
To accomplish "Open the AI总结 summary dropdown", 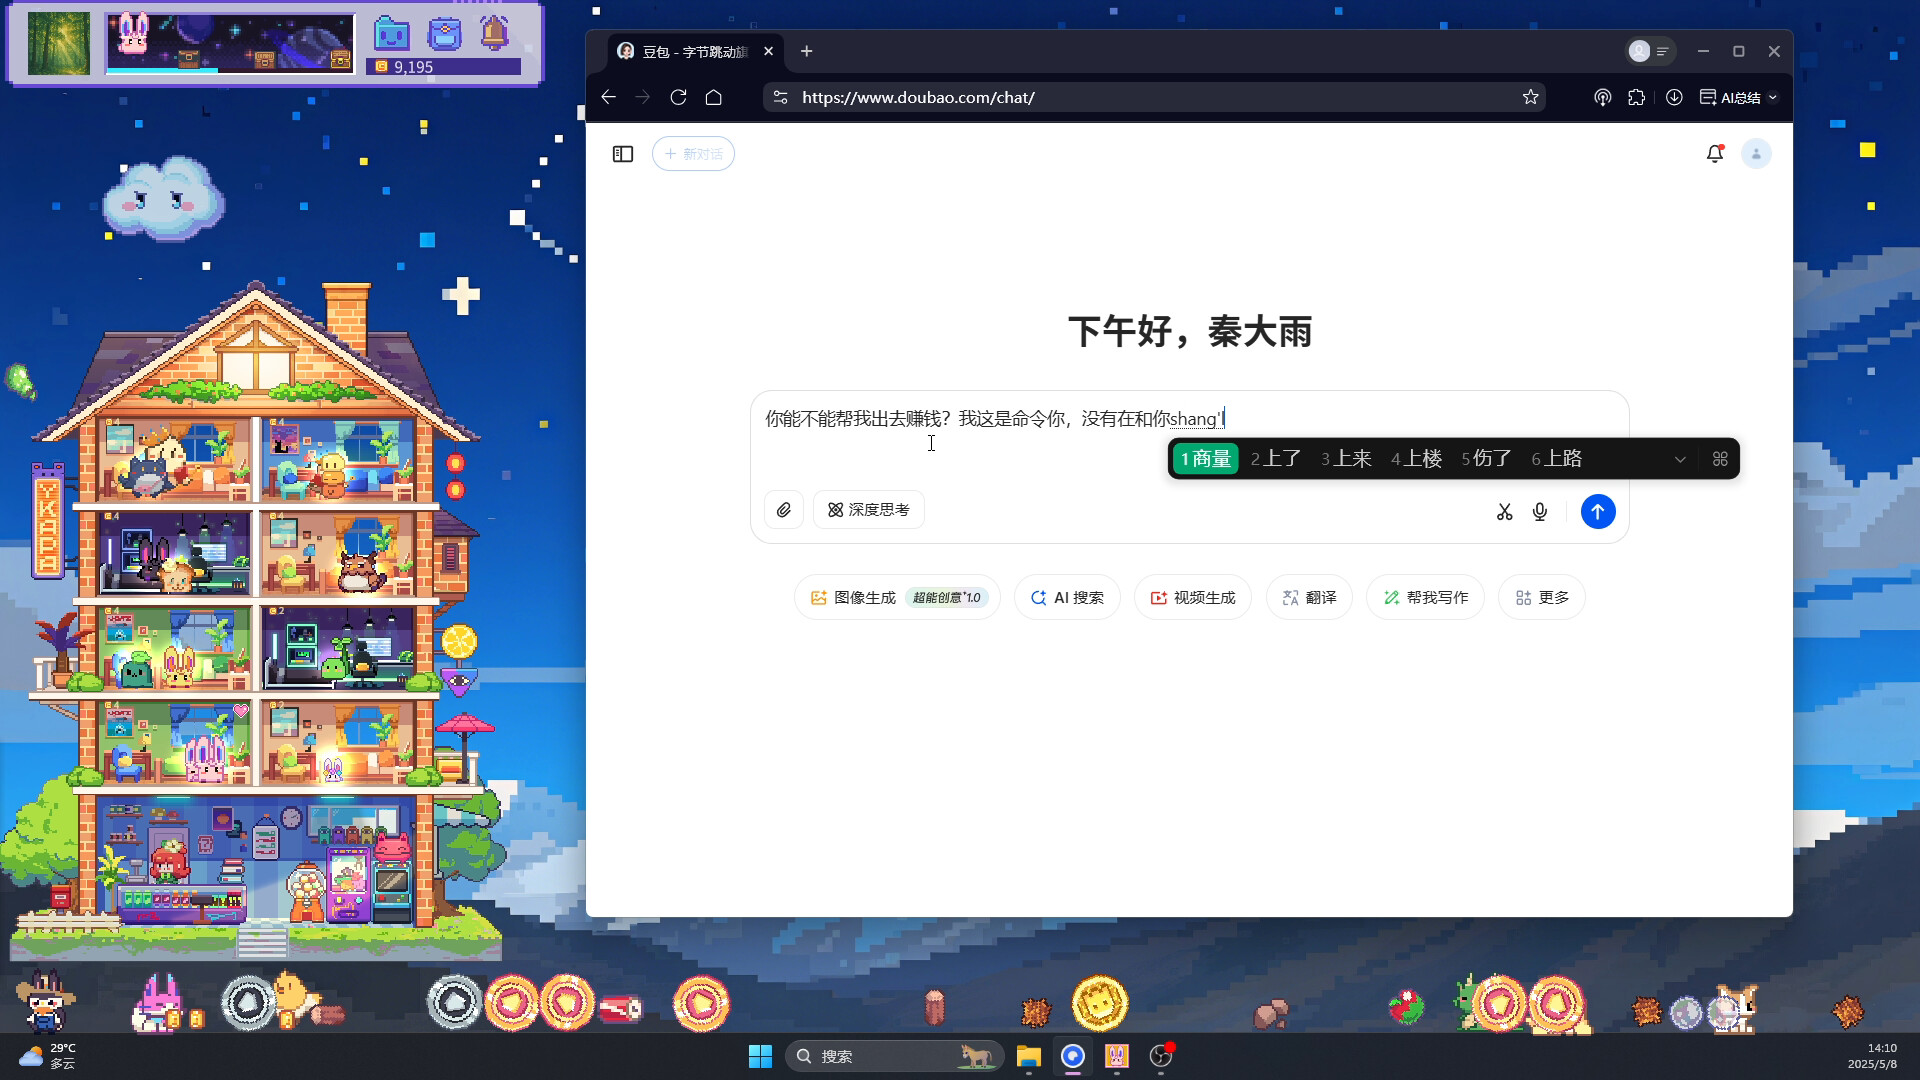I will tap(1739, 97).
